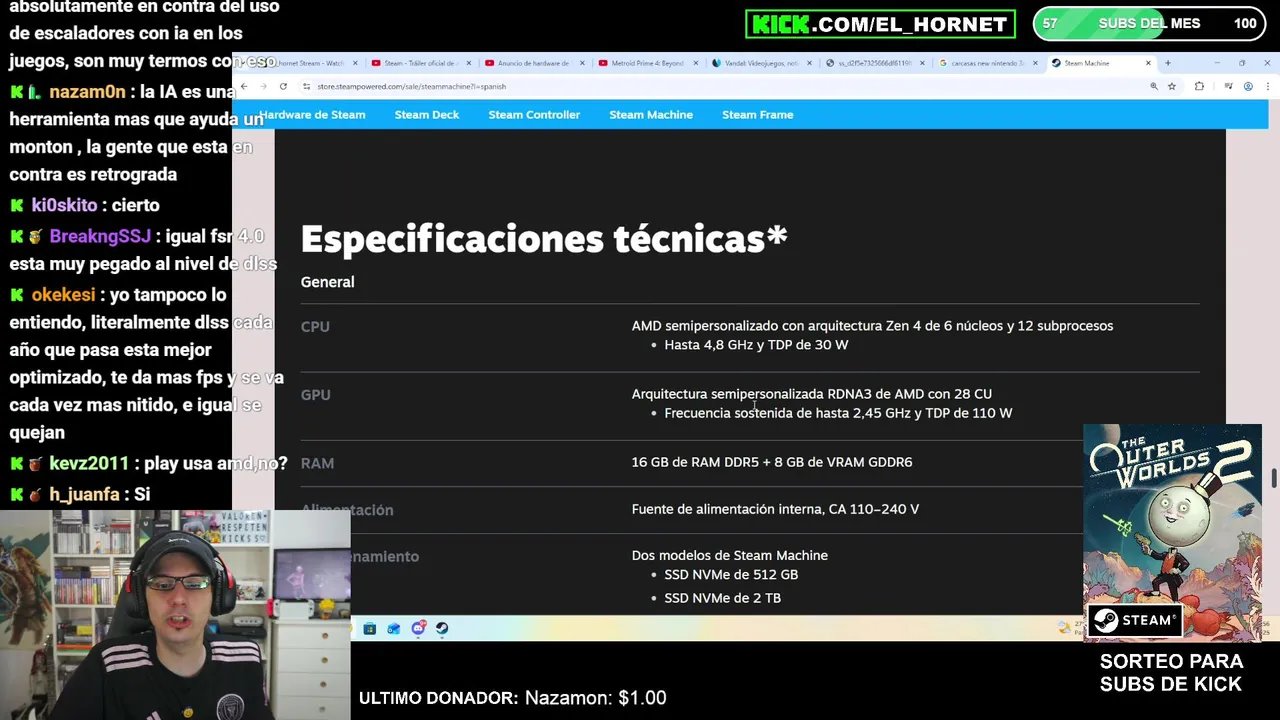Click the Ultimo Donador Nazamon text
Viewport: 1280px width, 720px height.
click(512, 698)
